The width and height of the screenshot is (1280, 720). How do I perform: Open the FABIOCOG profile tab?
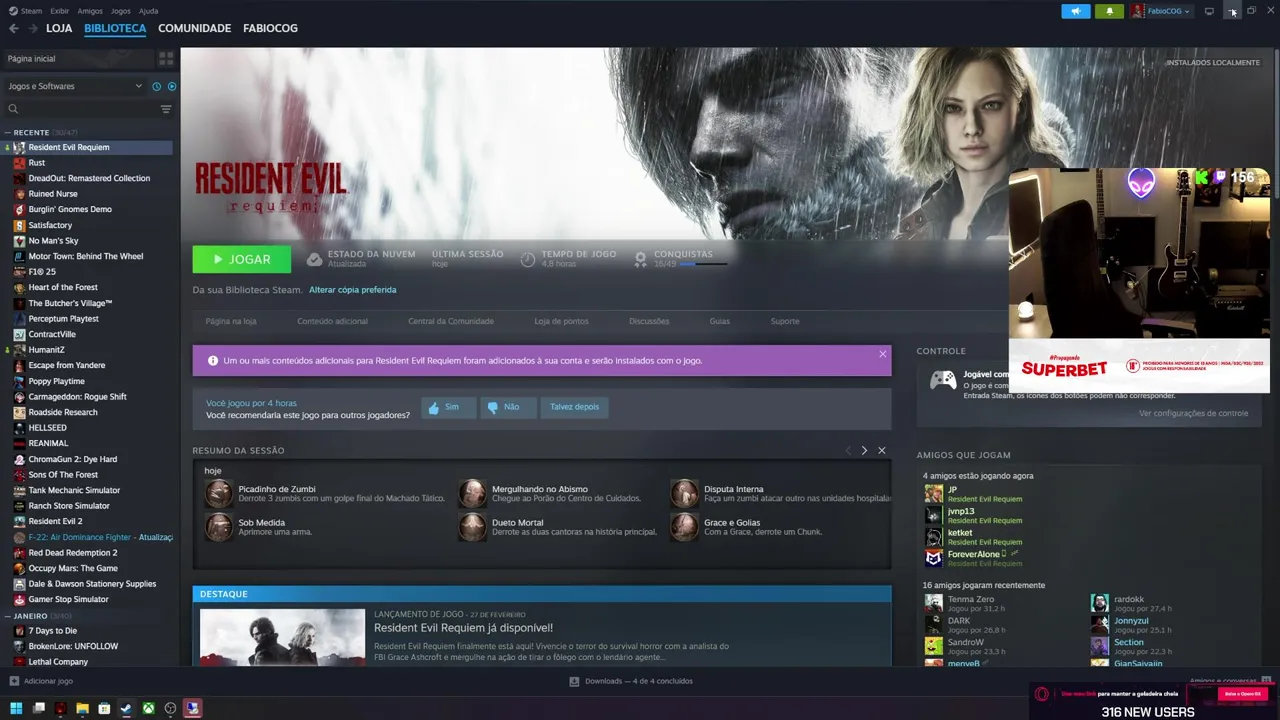(x=270, y=28)
